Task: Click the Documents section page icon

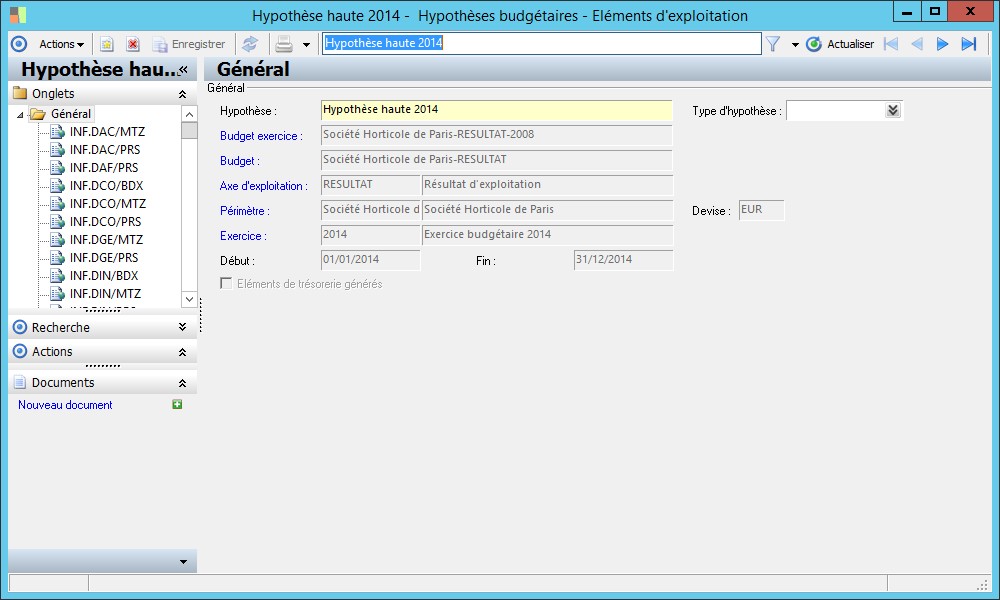Action: pyautogui.click(x=20, y=383)
